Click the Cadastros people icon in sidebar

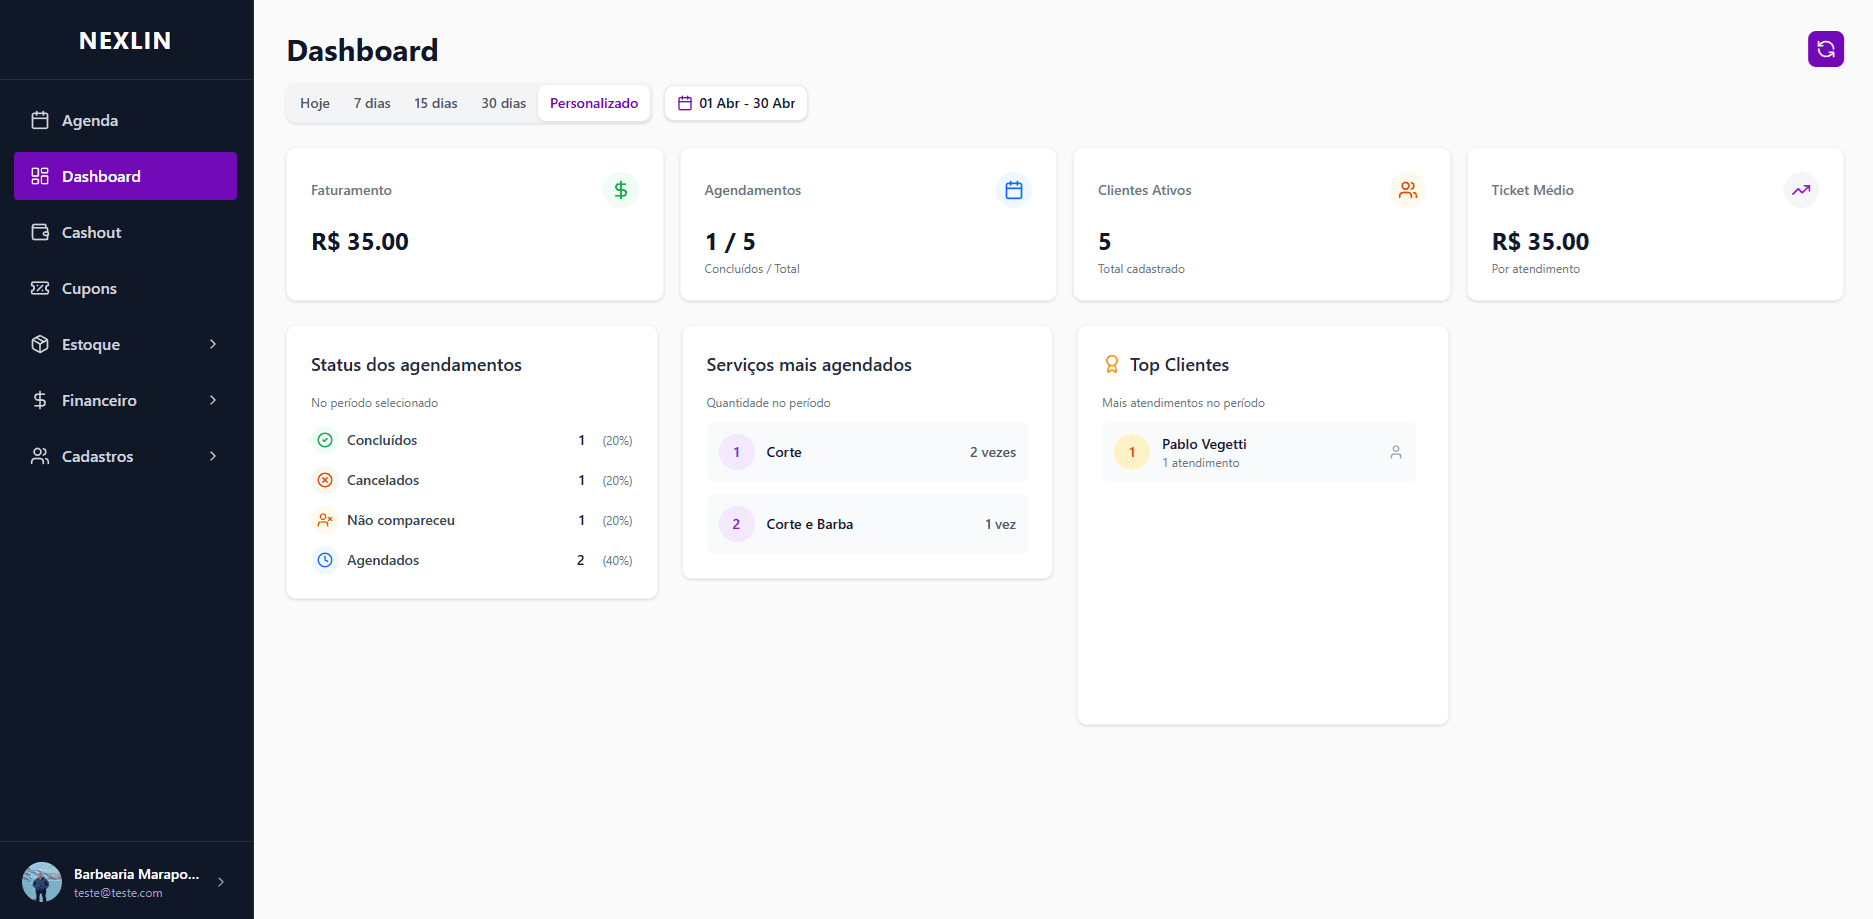click(40, 456)
